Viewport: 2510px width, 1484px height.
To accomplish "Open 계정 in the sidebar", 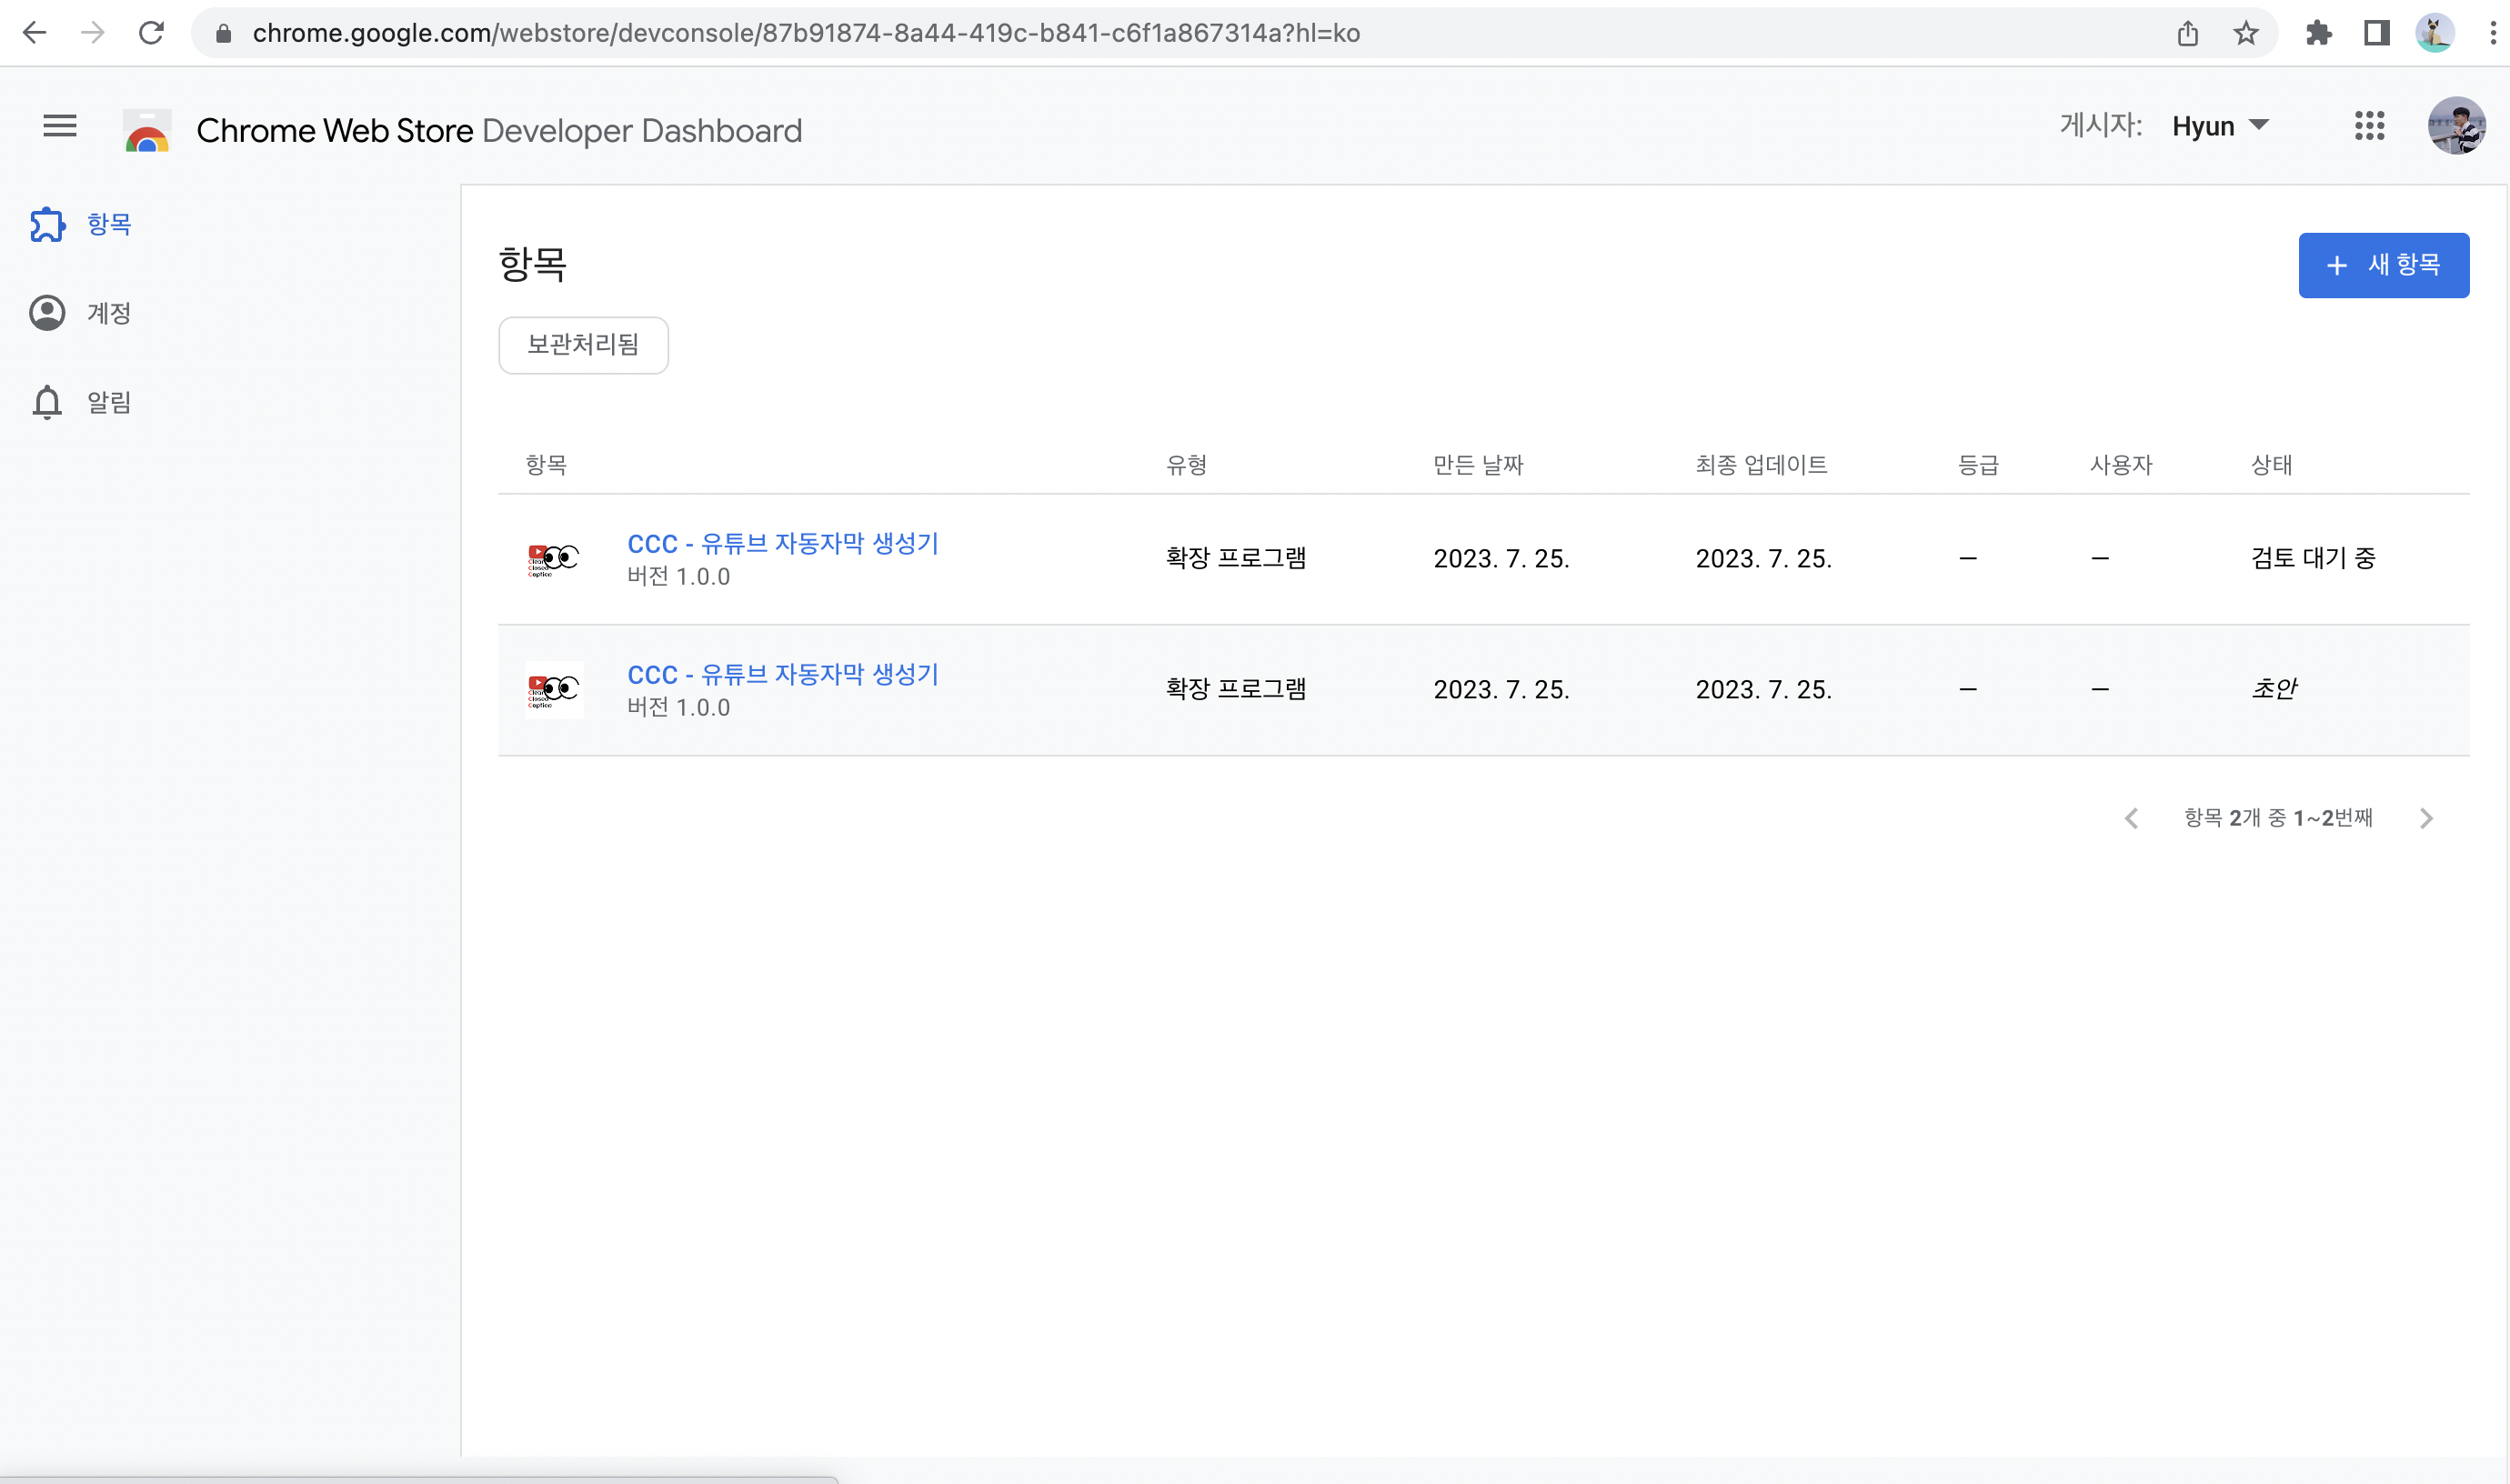I will (x=108, y=313).
